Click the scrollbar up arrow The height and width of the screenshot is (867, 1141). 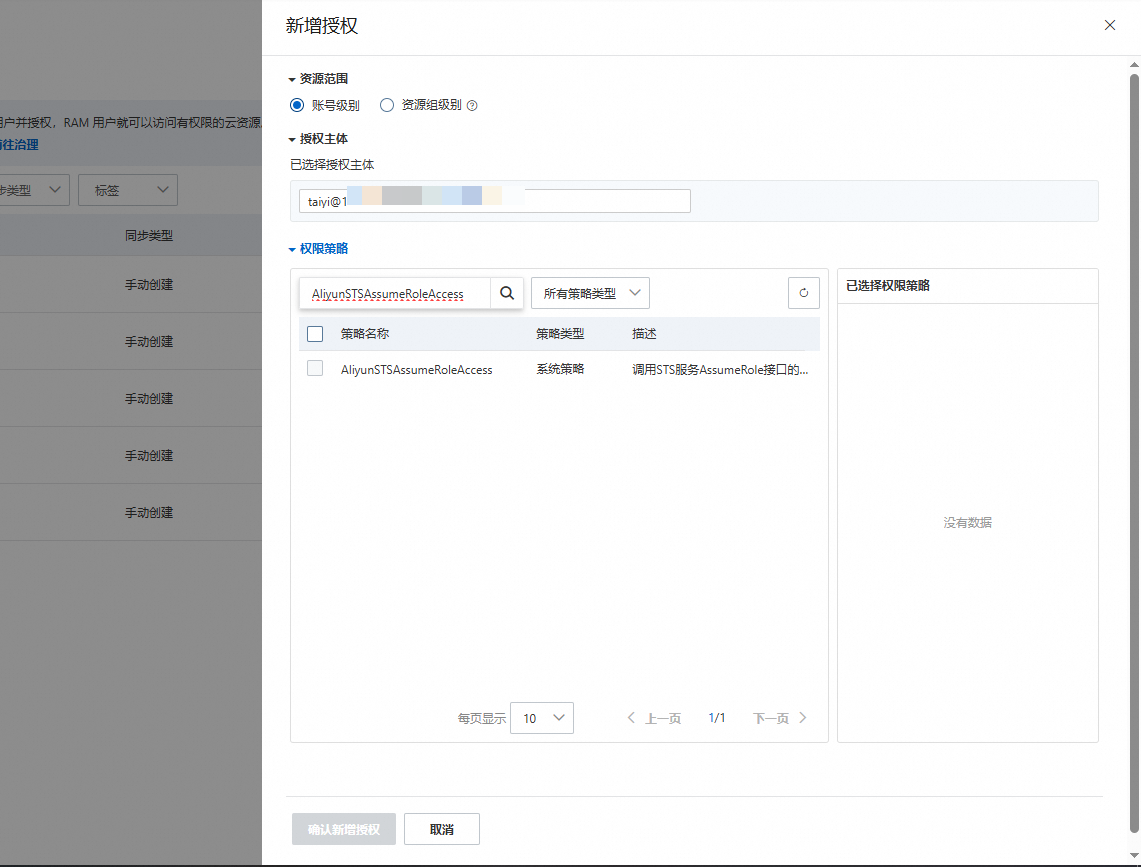pos(1134,65)
